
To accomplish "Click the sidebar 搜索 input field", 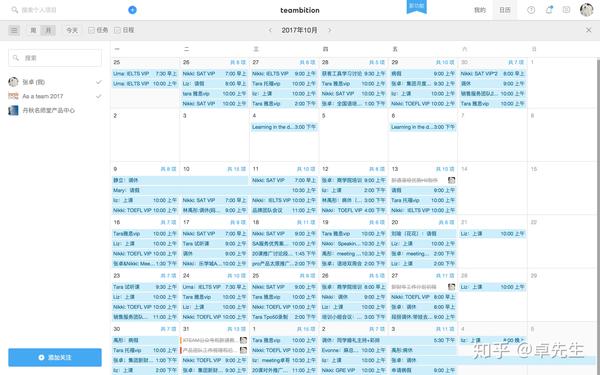I will 55,58.
